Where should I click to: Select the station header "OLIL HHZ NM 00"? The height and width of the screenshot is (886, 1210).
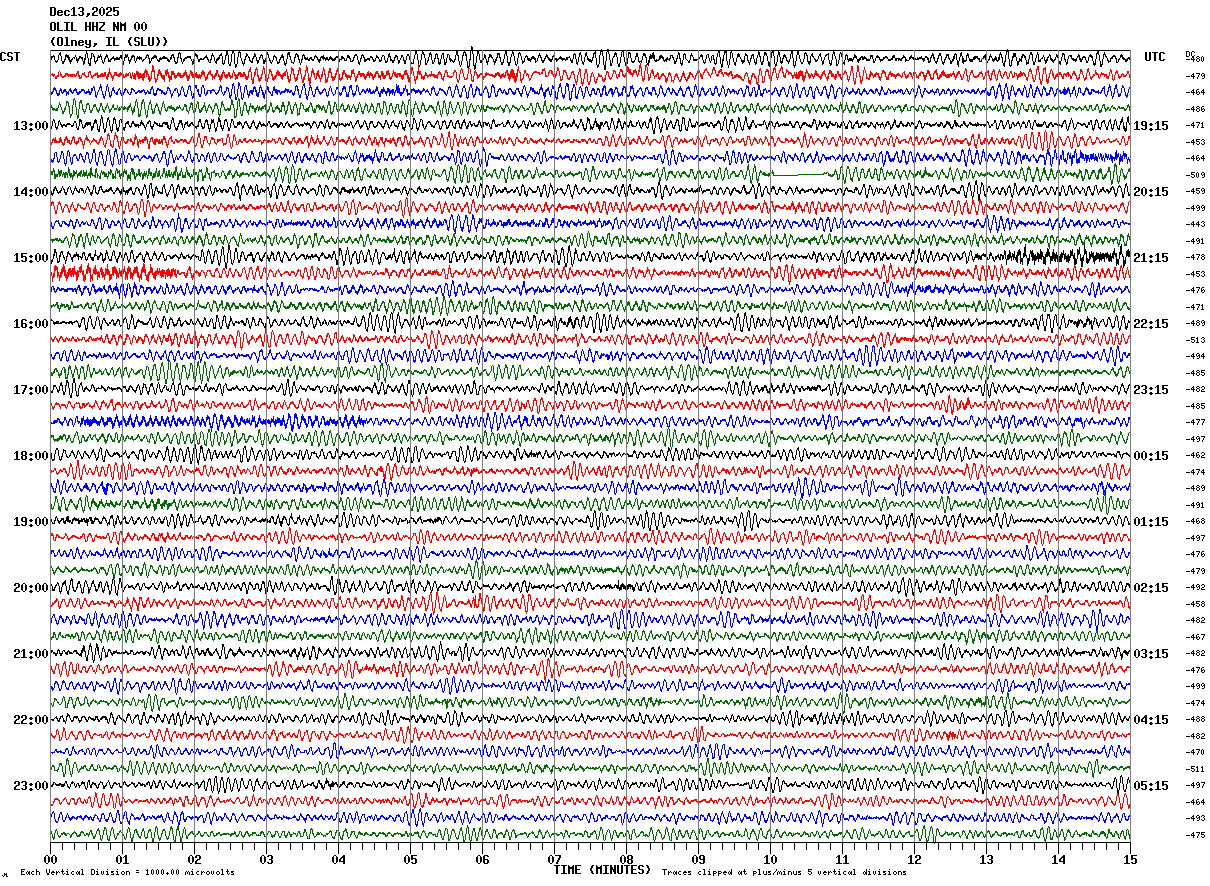click(98, 27)
